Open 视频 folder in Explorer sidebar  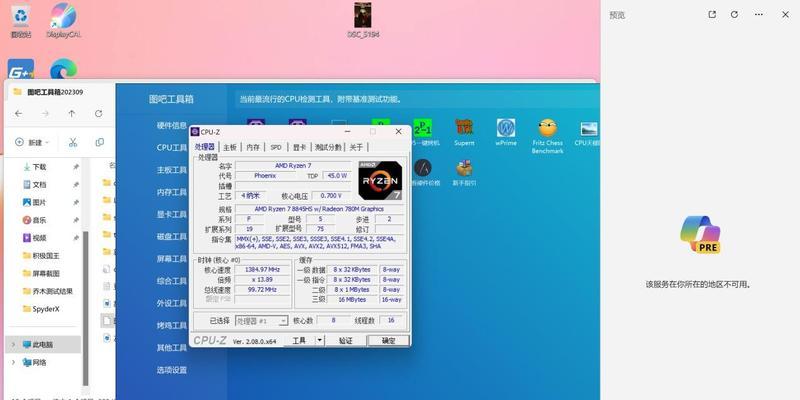pos(40,238)
